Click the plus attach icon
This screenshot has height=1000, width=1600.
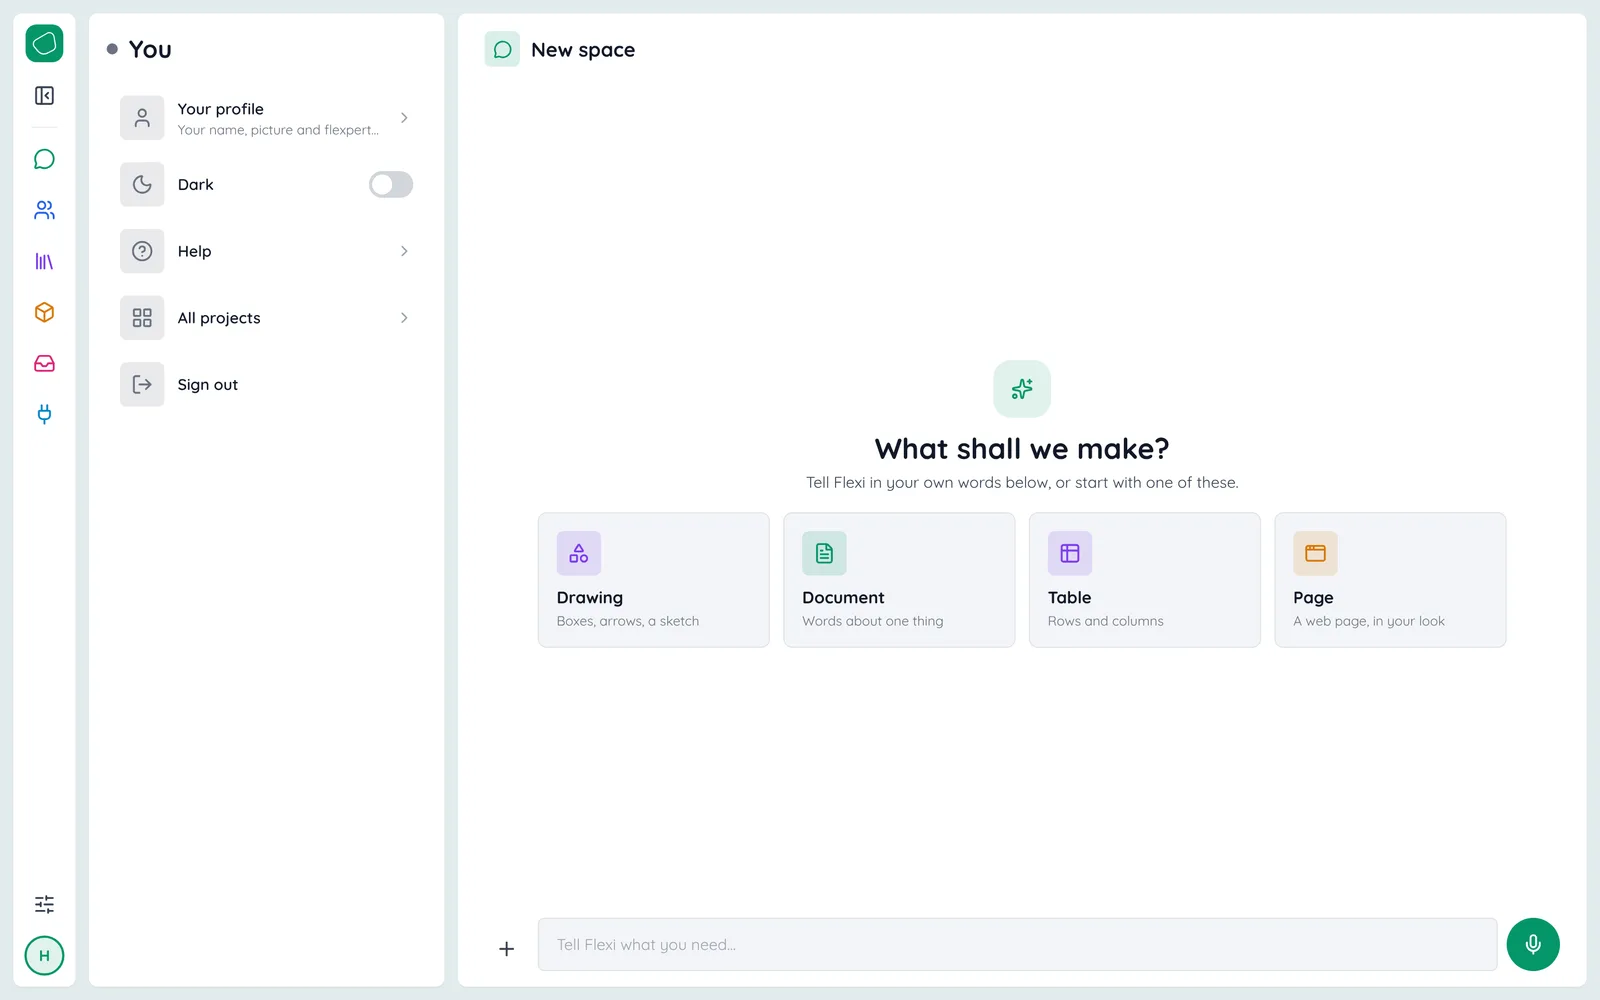[507, 948]
